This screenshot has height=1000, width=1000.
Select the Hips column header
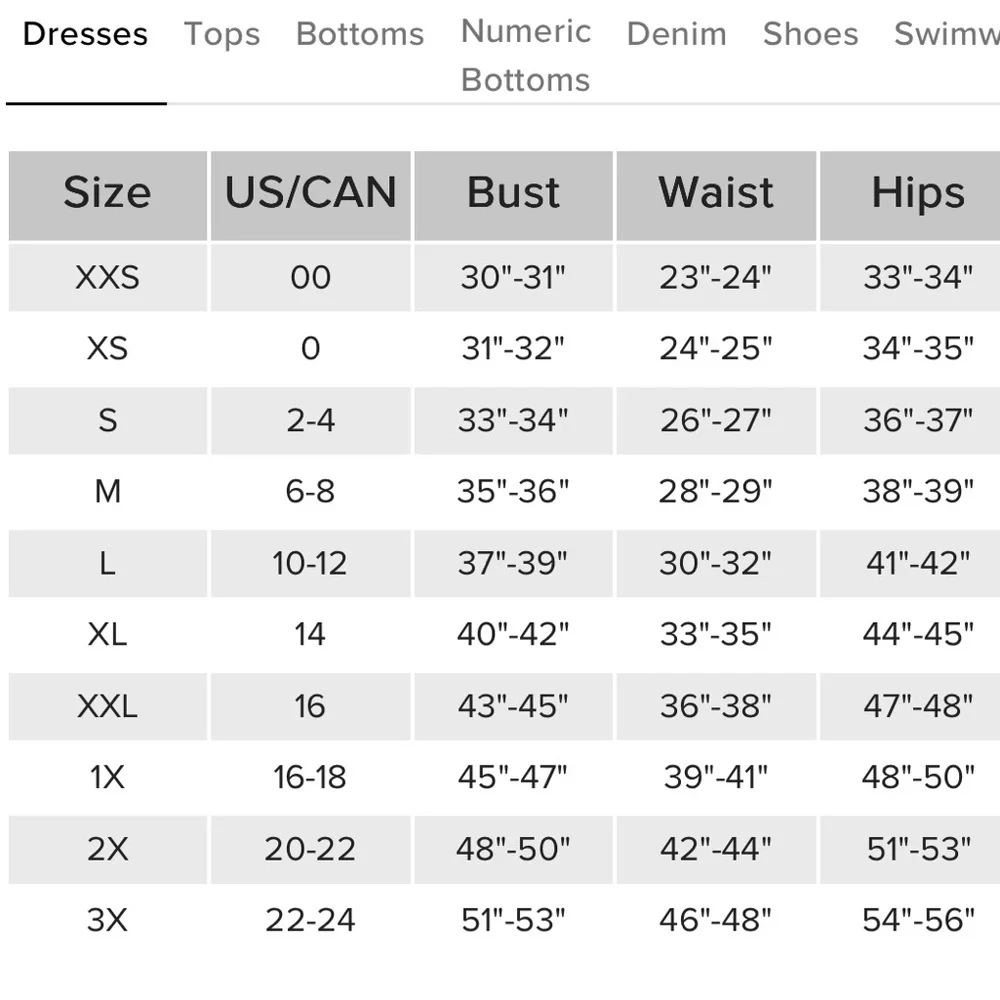pos(918,193)
